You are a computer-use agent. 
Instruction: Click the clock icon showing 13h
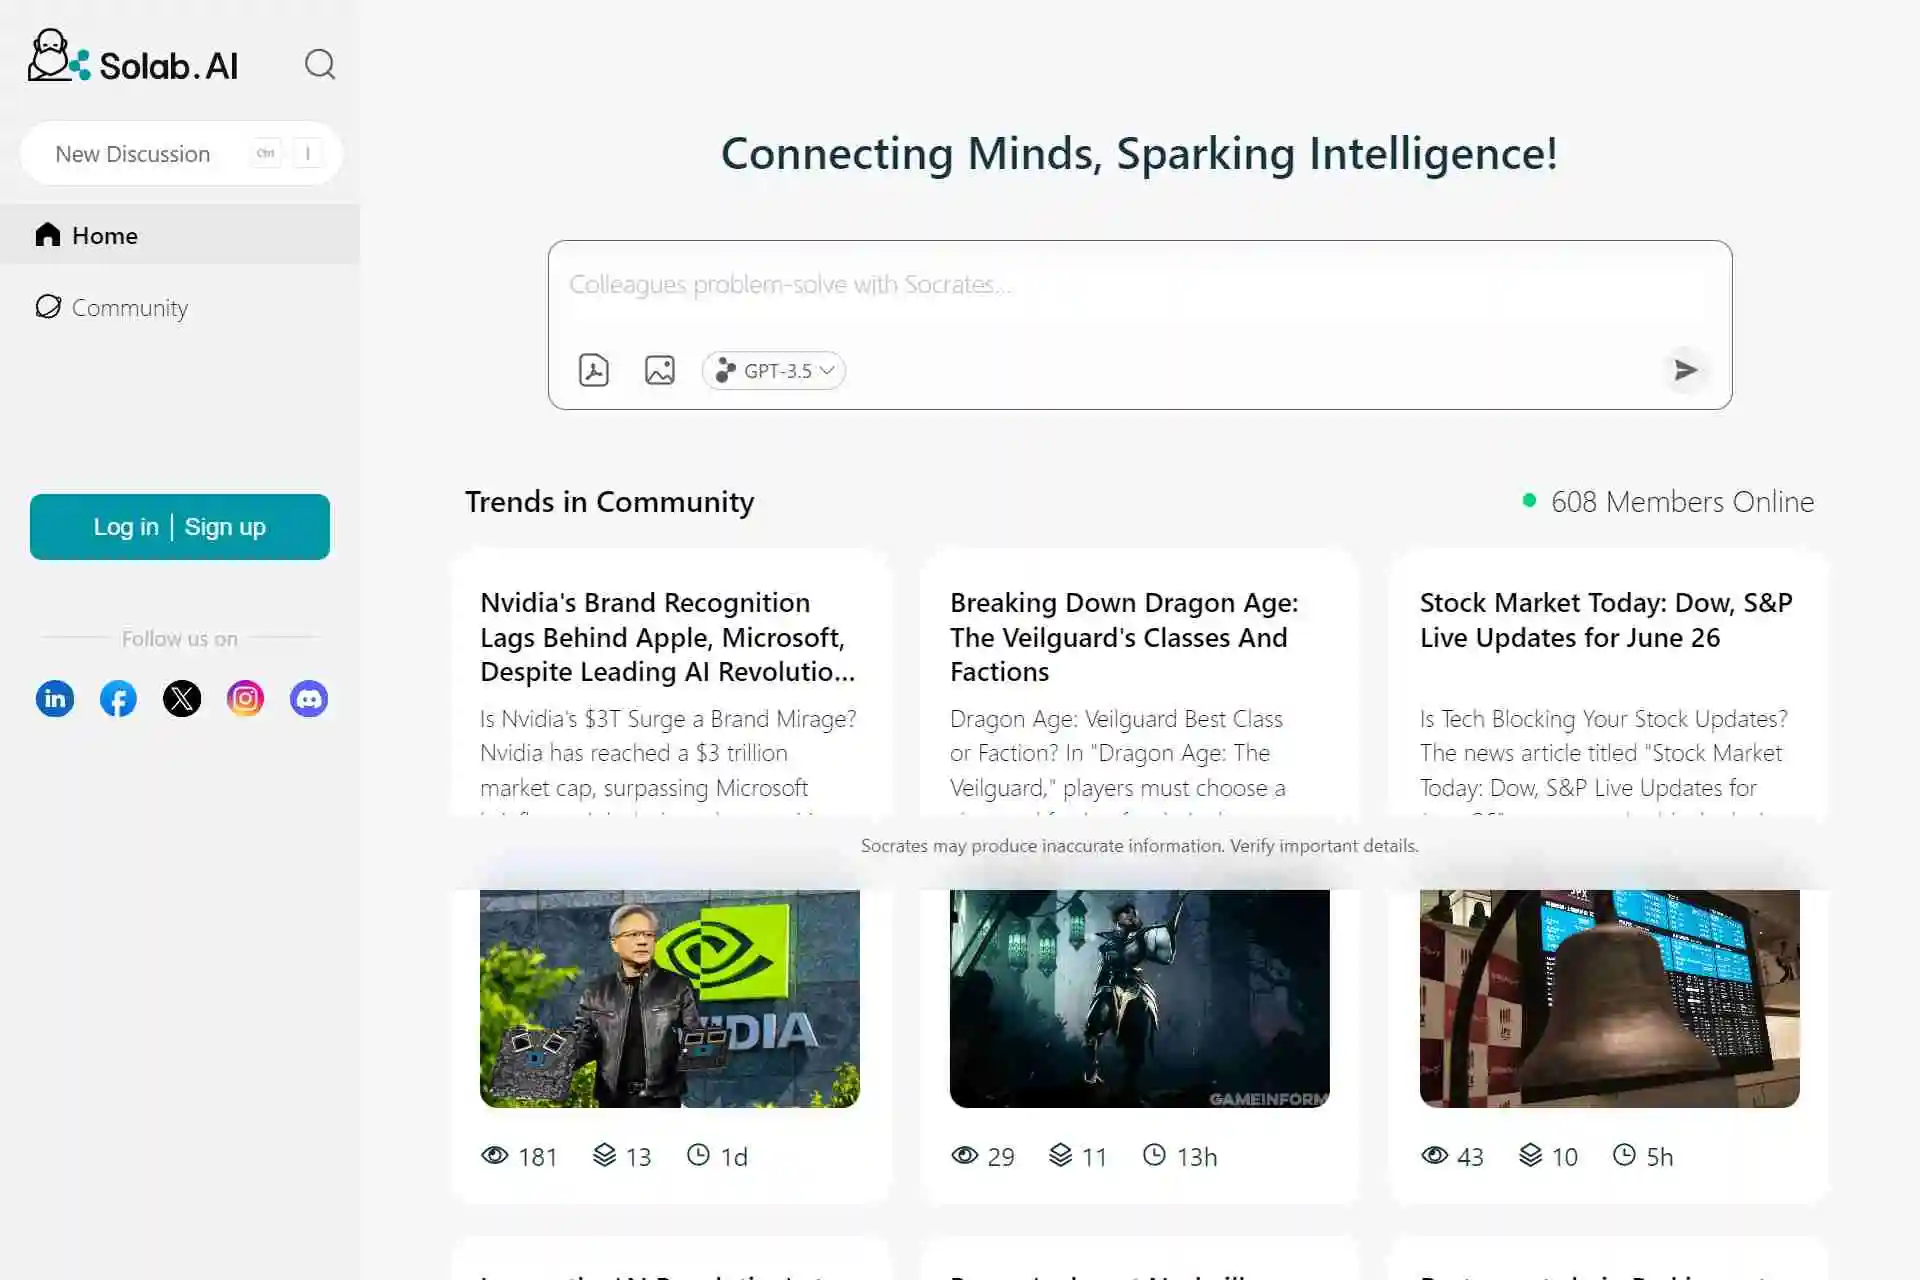click(1154, 1155)
